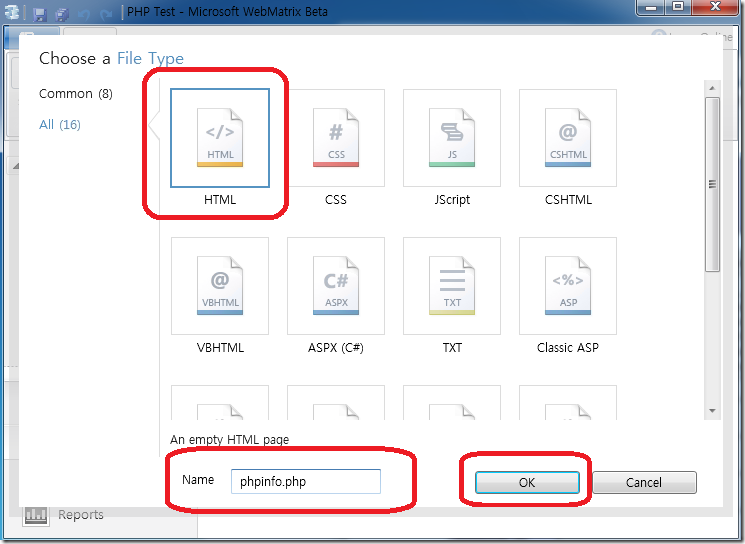Screen dimensions: 745x544
Task: Open the WebMatrix application menu icon
Action: pos(12,12)
